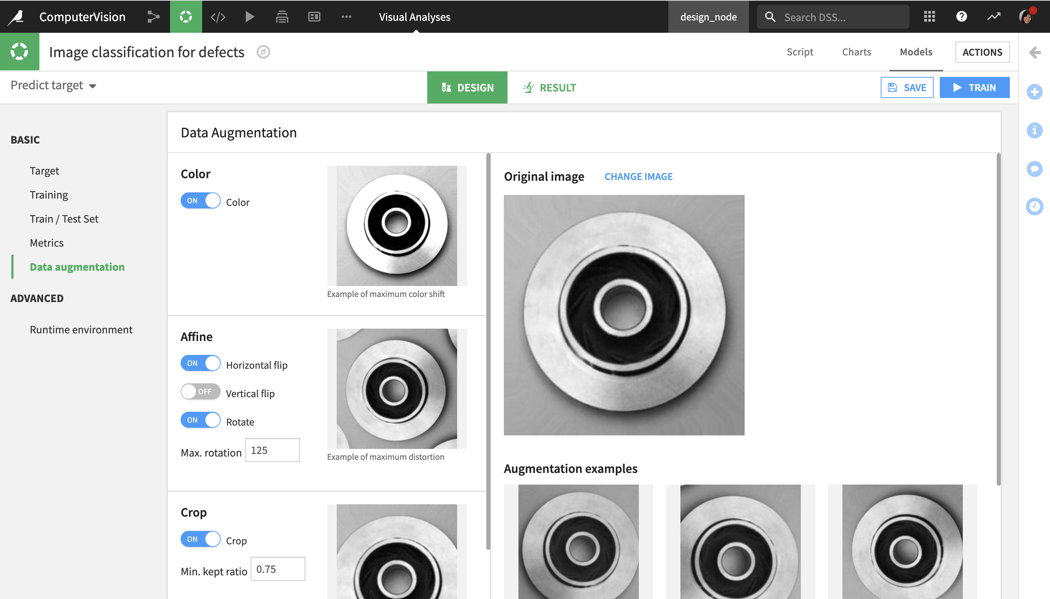
Task: Turn off the Rotate toggle
Action: (x=200, y=420)
